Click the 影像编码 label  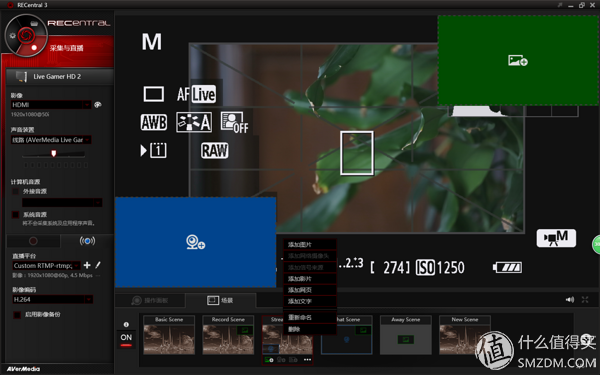(x=24, y=290)
